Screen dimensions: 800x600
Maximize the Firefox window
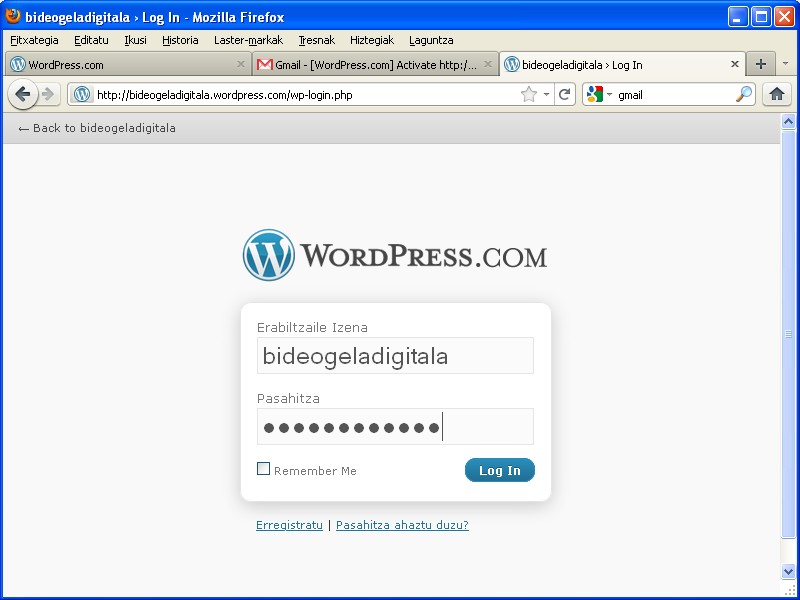761,17
